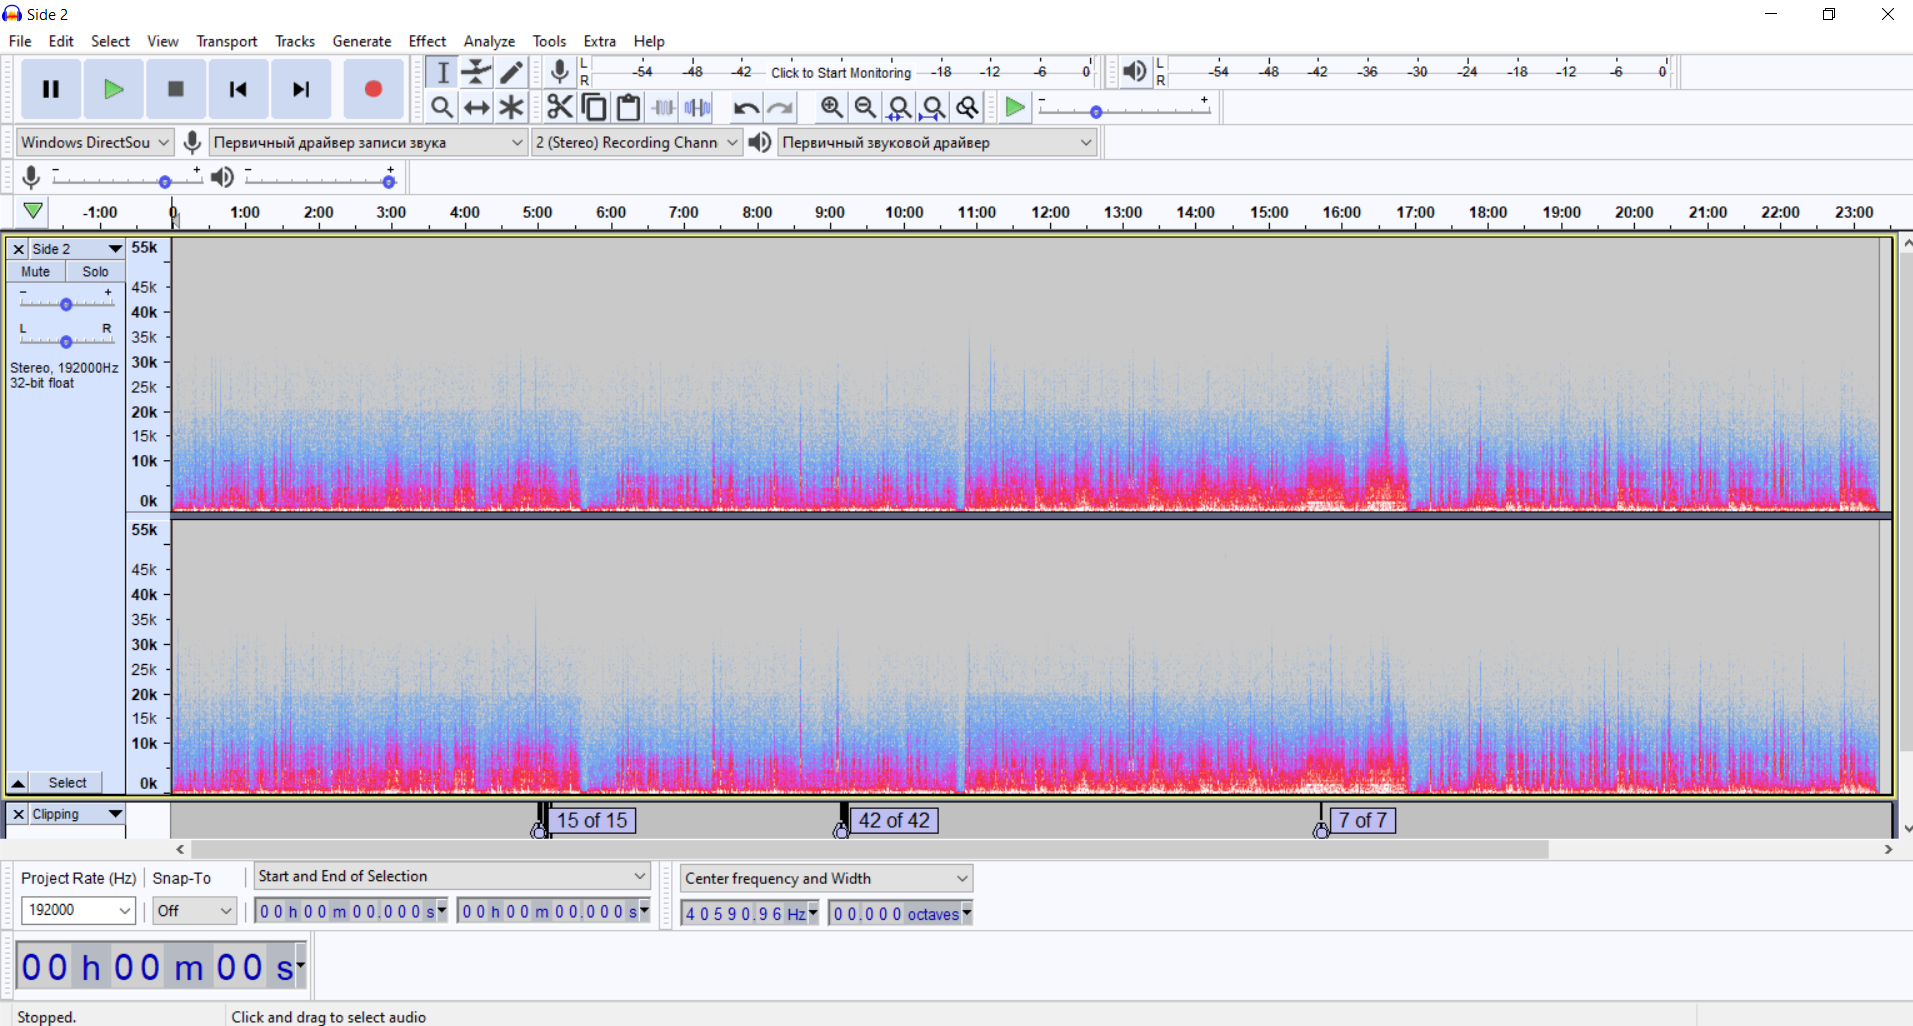The image size is (1913, 1026).
Task: Close the Clipping label track
Action: (18, 814)
